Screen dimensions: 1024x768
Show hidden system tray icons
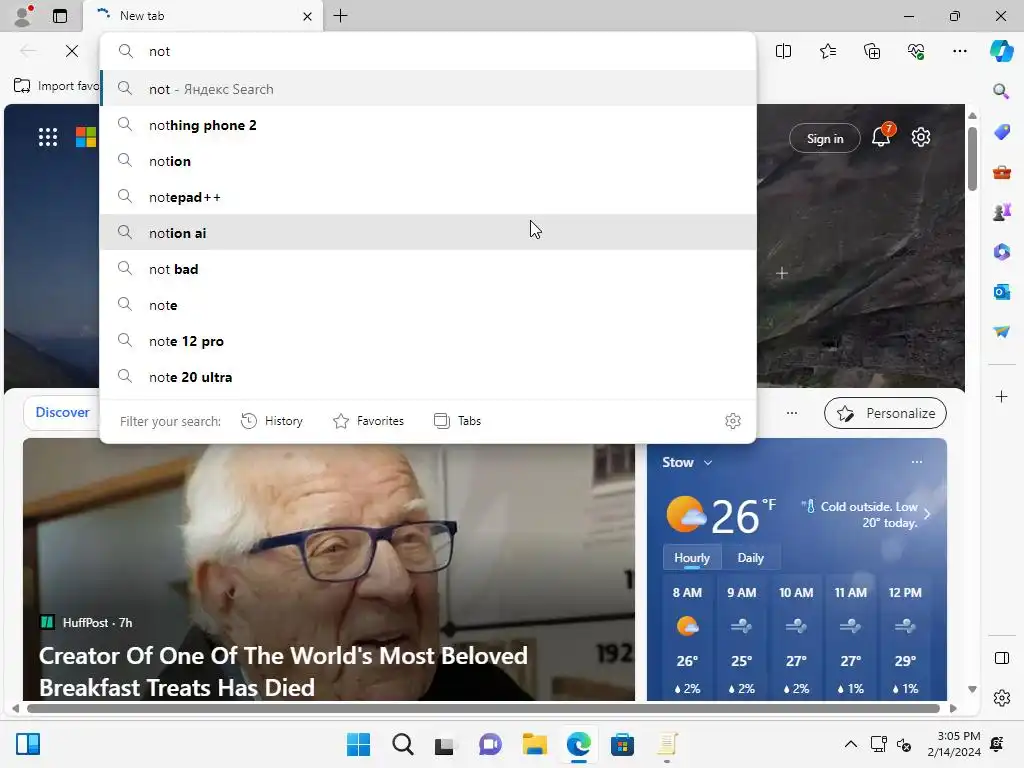[x=850, y=744]
